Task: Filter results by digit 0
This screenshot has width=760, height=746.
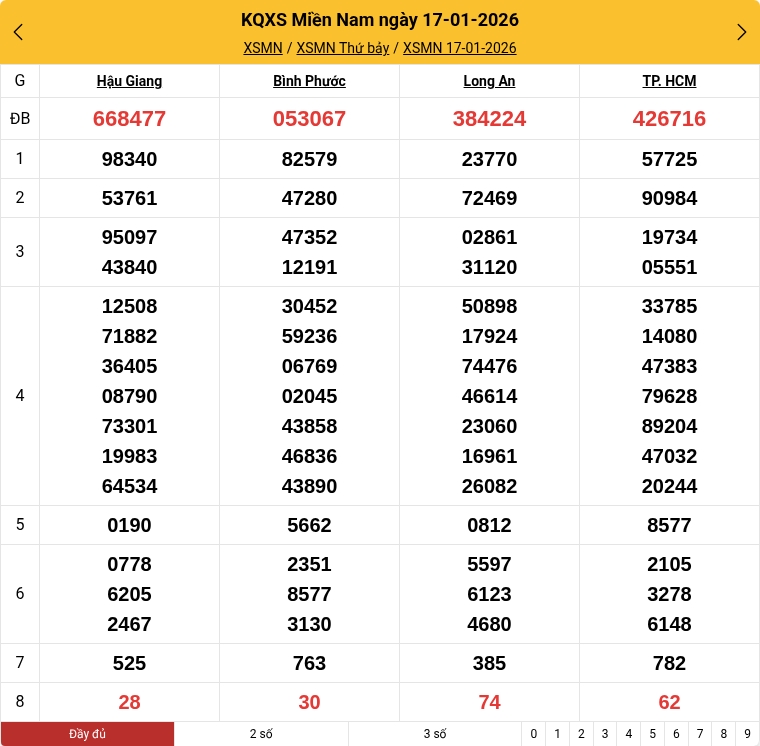Action: point(534,734)
